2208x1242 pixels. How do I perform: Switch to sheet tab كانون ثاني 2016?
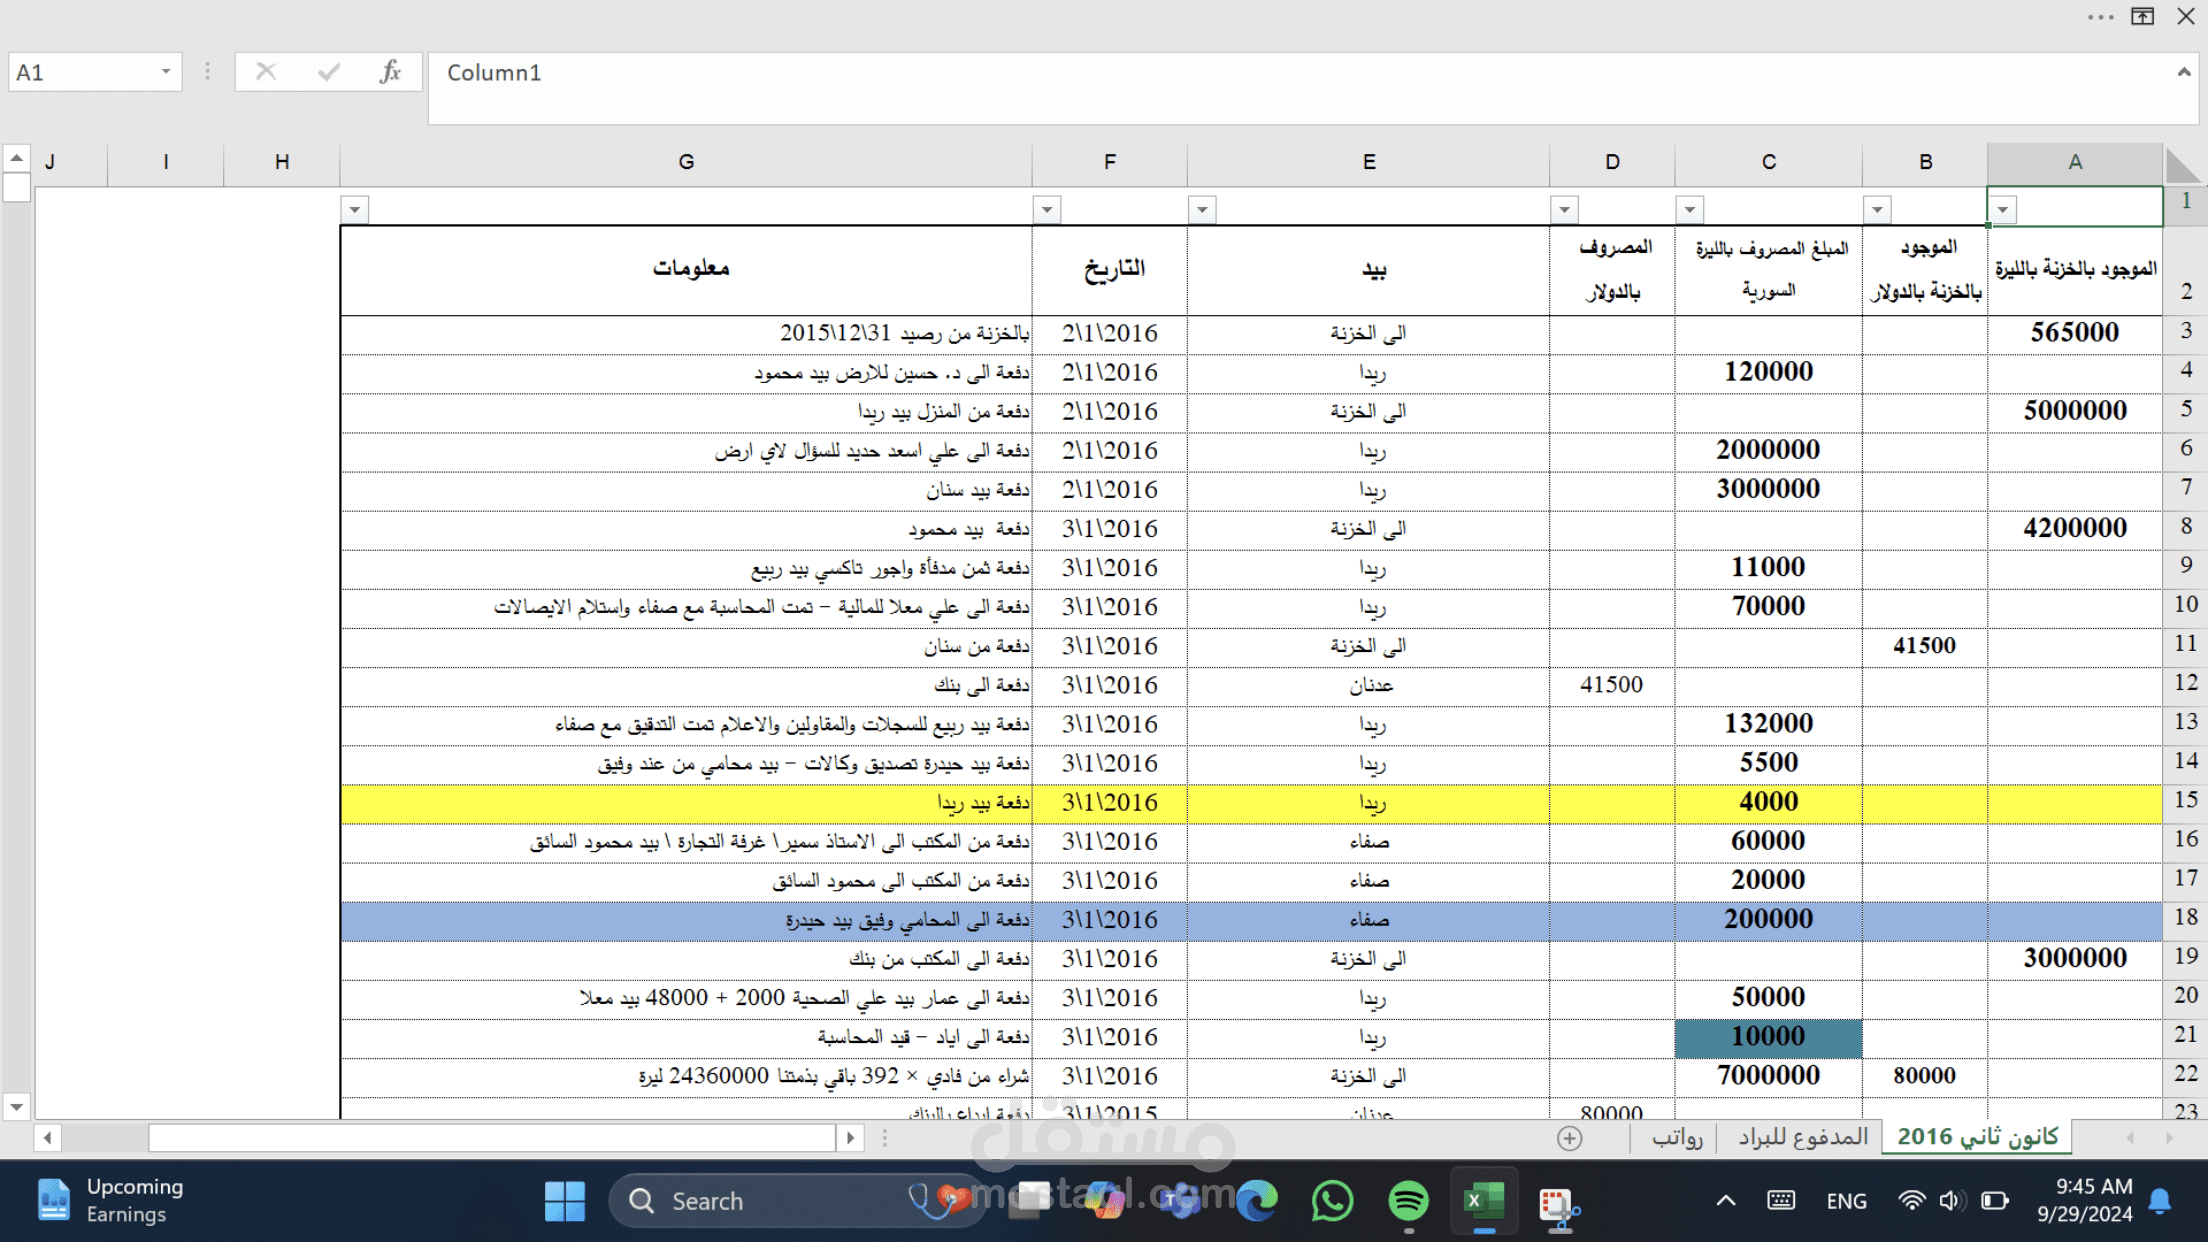click(x=1977, y=1137)
